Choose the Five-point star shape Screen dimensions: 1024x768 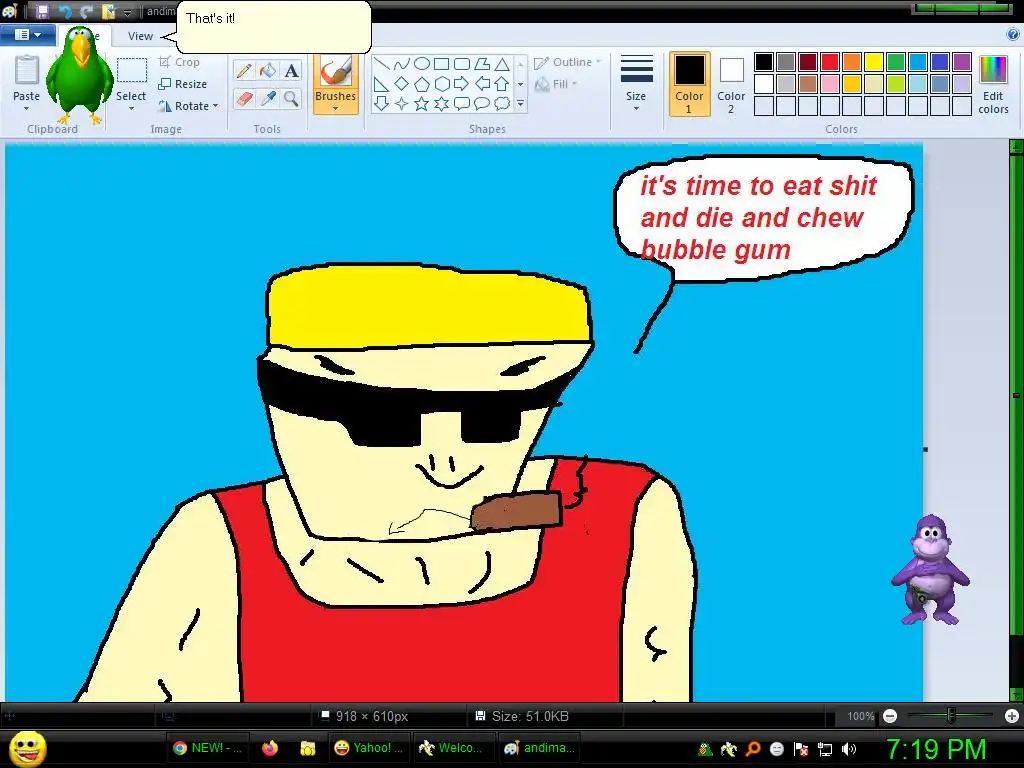(422, 103)
